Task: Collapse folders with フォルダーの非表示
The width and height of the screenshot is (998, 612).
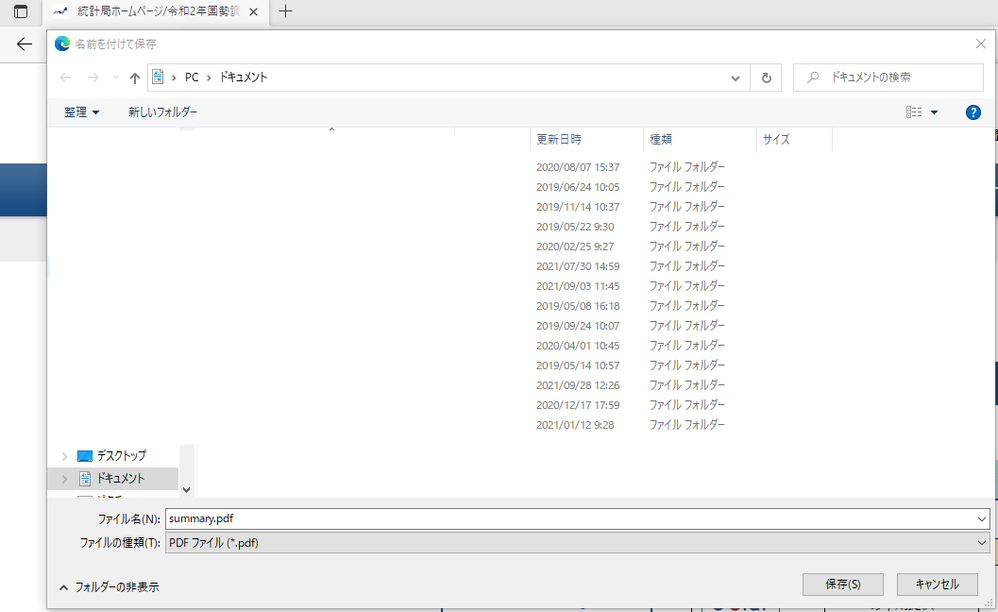Action: 109,587
